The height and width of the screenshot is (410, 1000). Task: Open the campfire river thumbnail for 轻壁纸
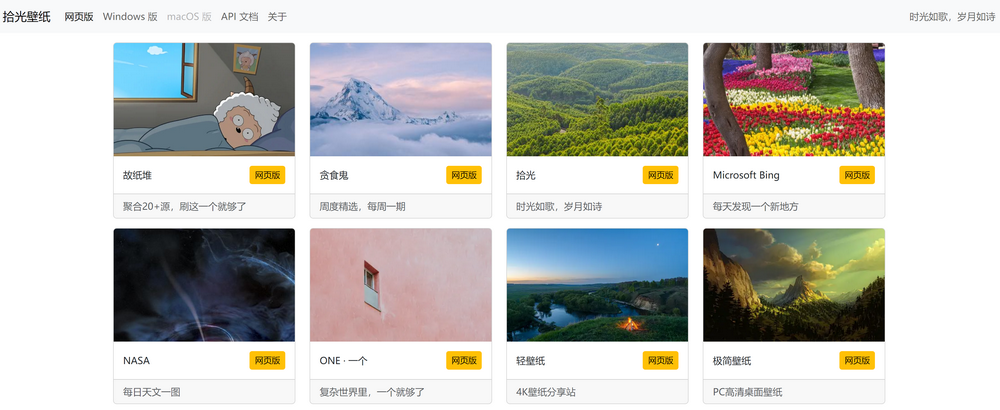598,285
